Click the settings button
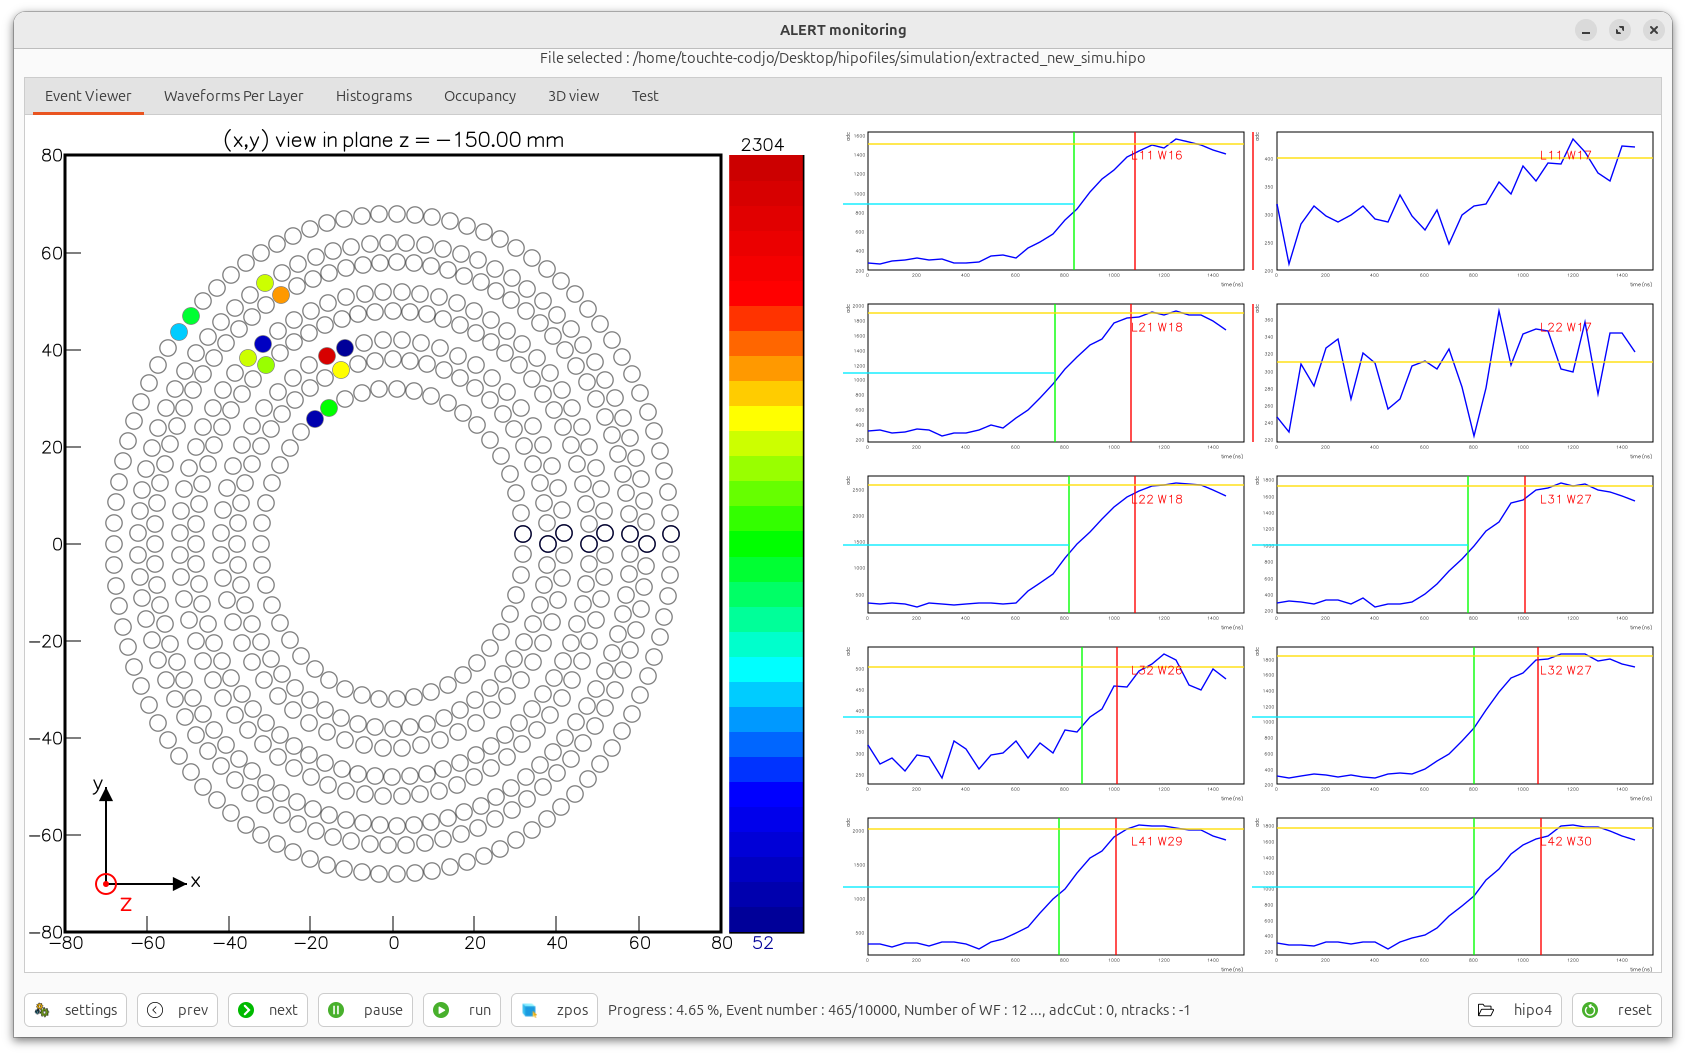 click(76, 1010)
